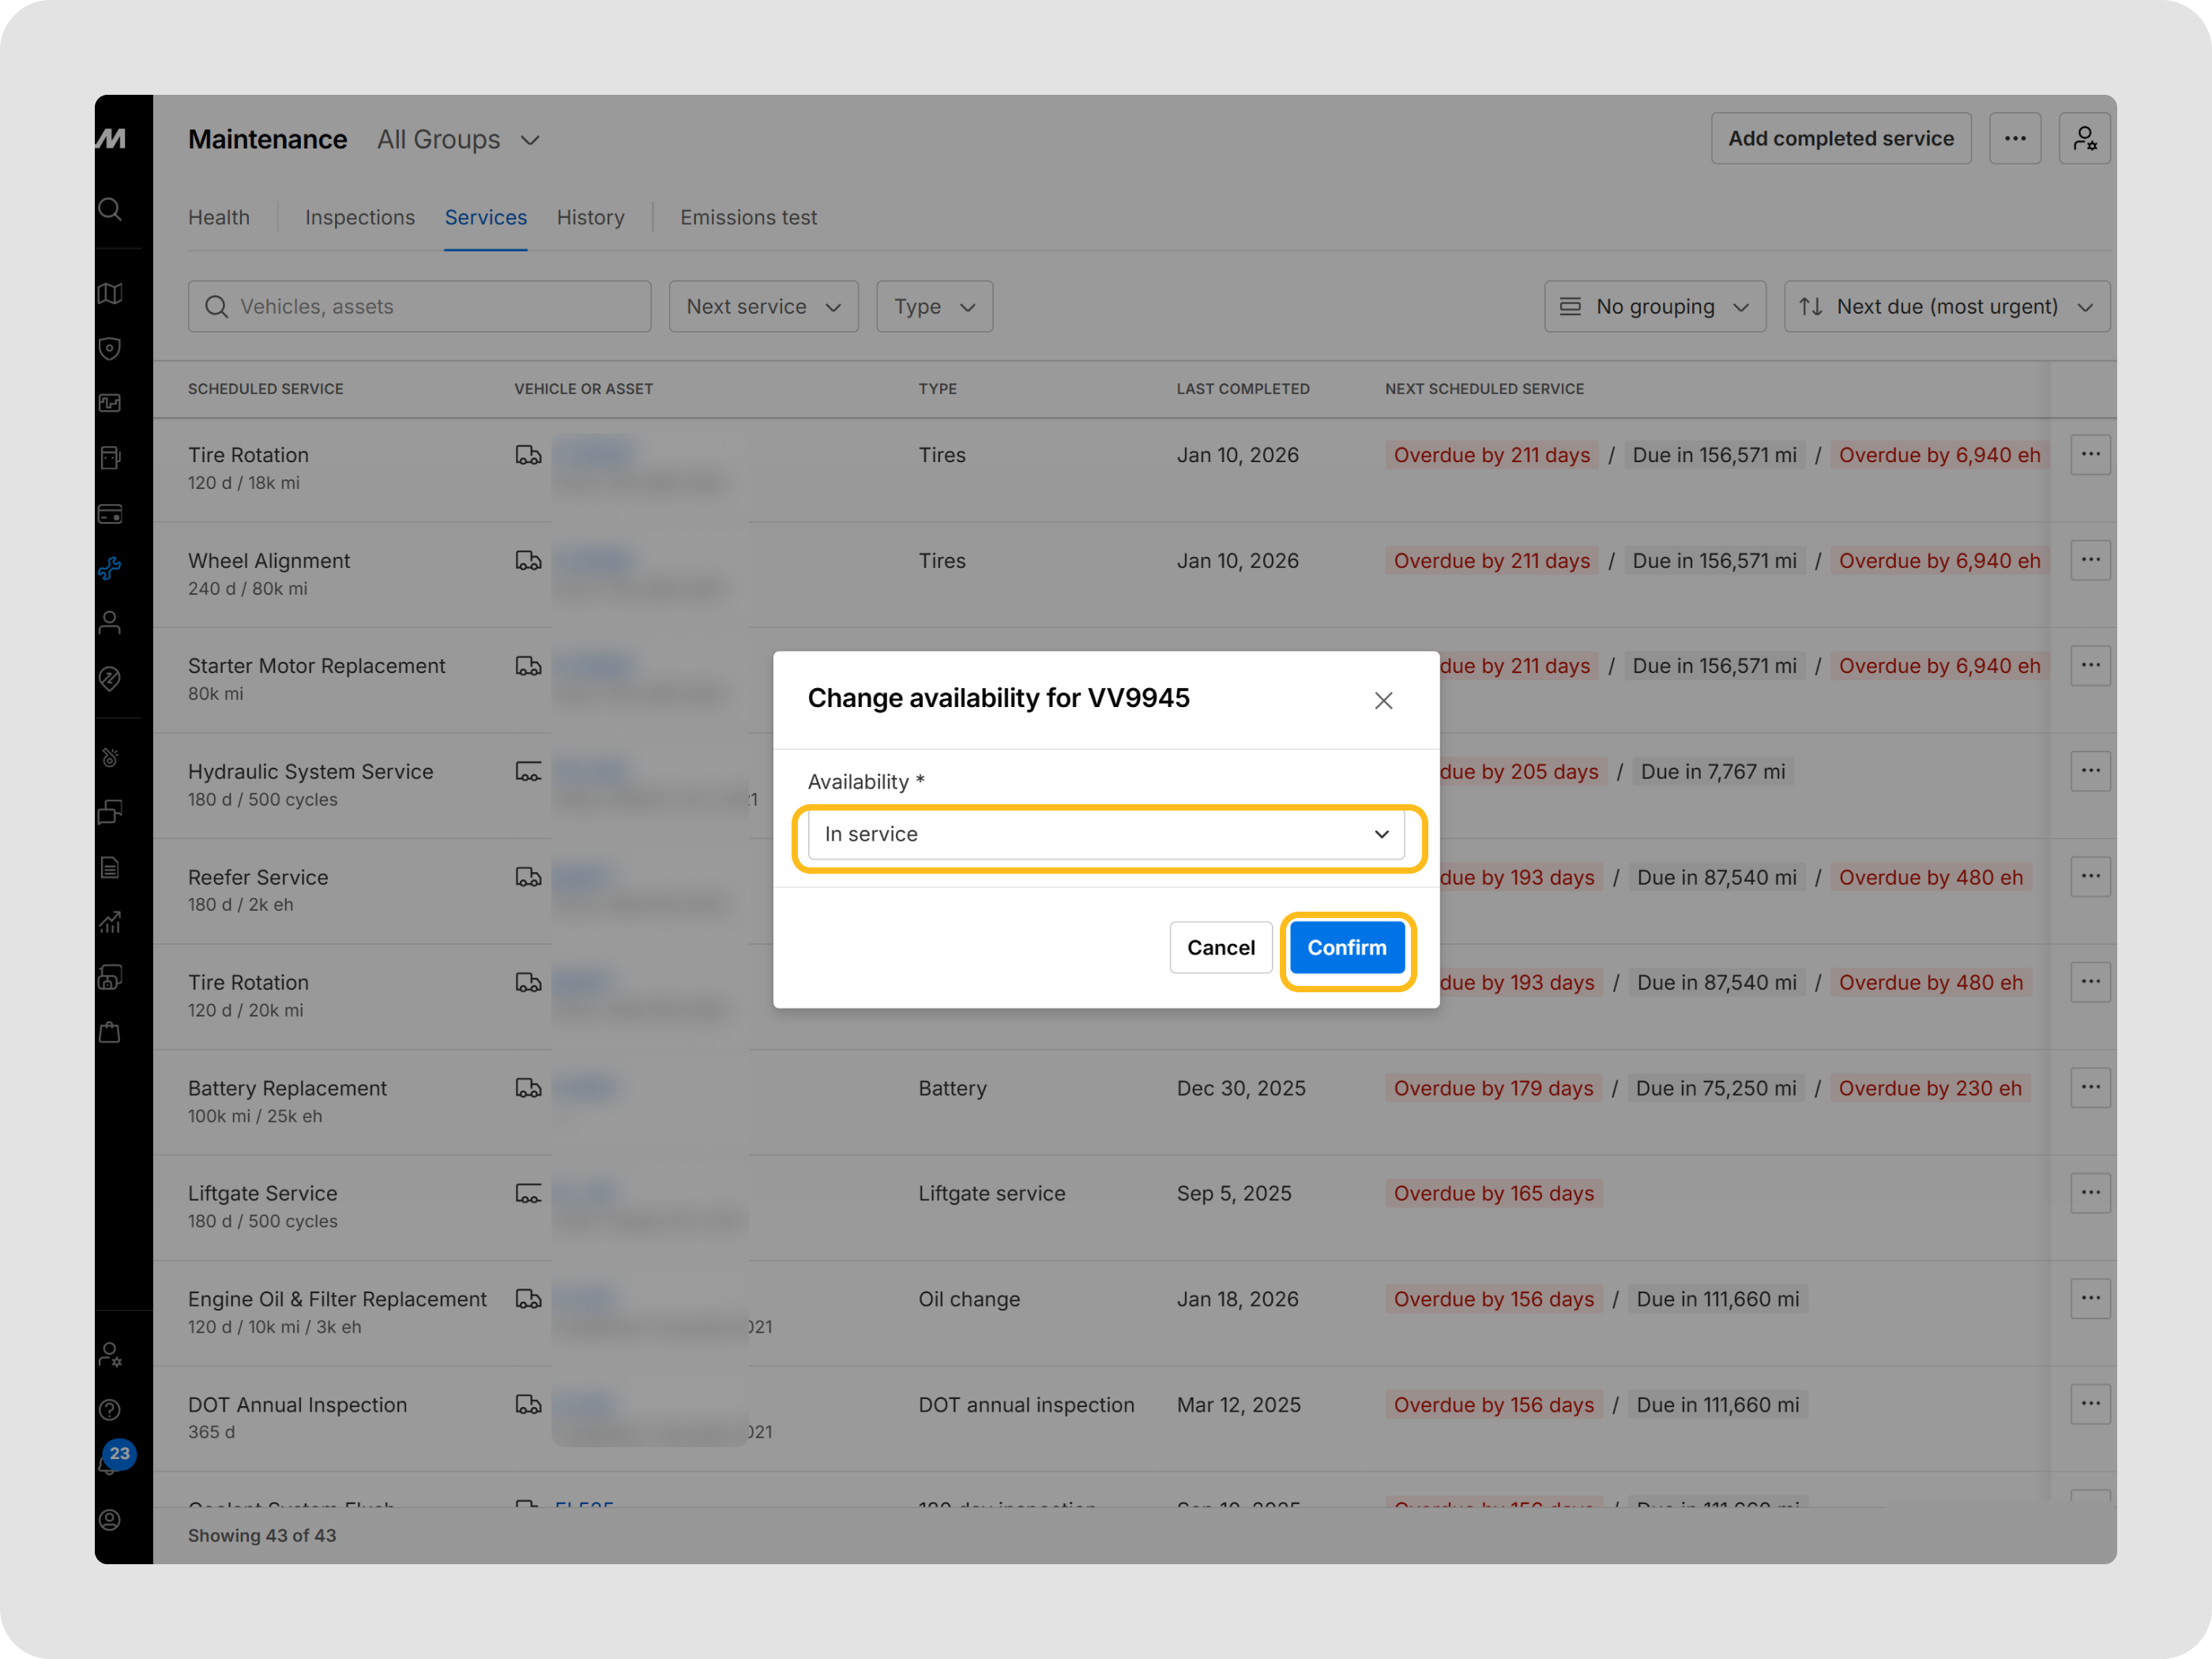
Task: Expand the Availability dropdown showing In service
Action: click(x=1106, y=834)
